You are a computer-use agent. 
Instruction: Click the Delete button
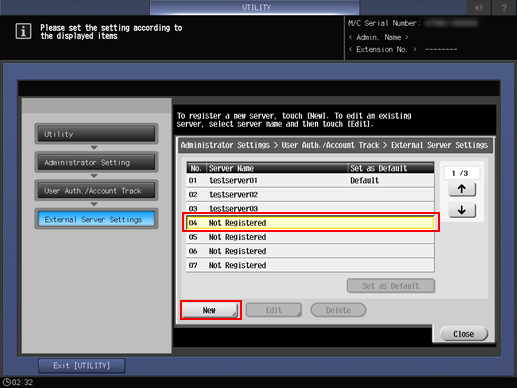point(338,310)
